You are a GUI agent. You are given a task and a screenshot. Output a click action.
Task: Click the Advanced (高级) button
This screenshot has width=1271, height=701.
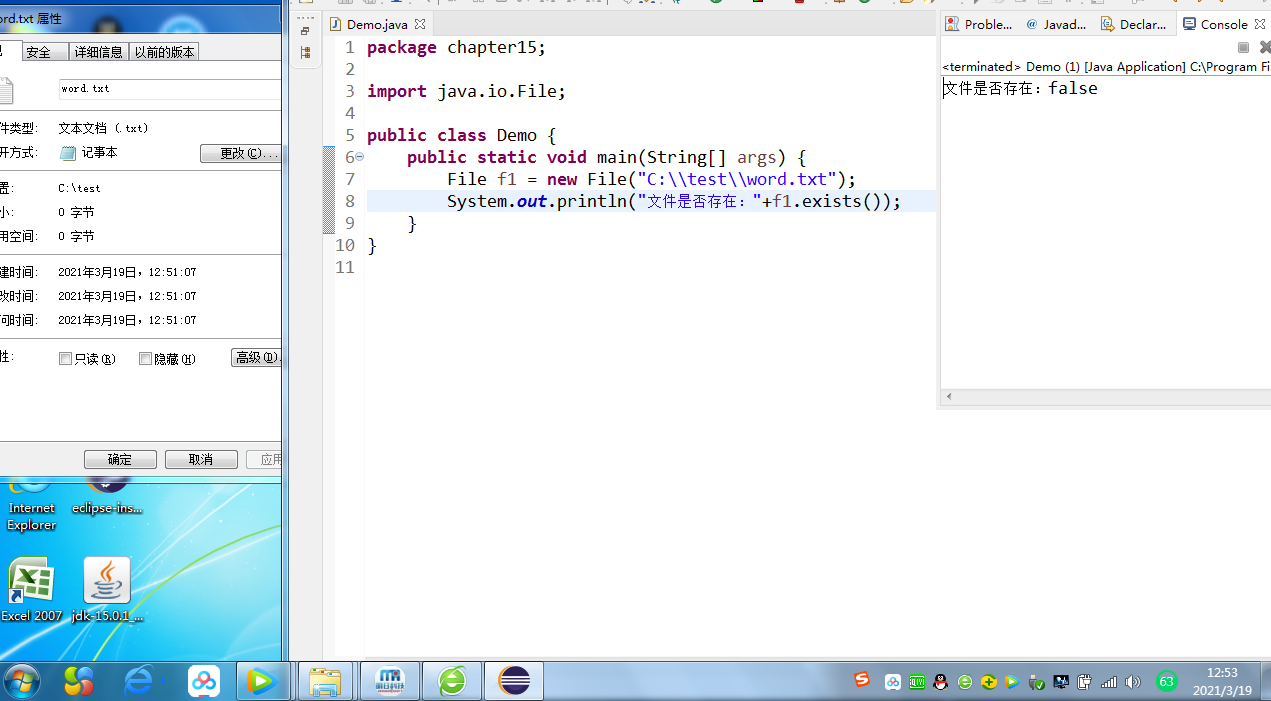257,358
